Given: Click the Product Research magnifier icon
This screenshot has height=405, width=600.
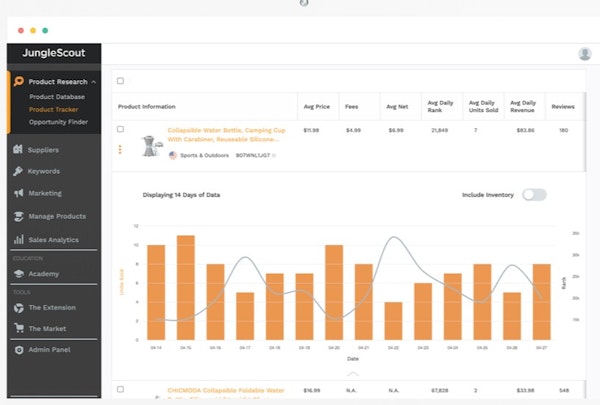Looking at the screenshot, I should pos(18,81).
